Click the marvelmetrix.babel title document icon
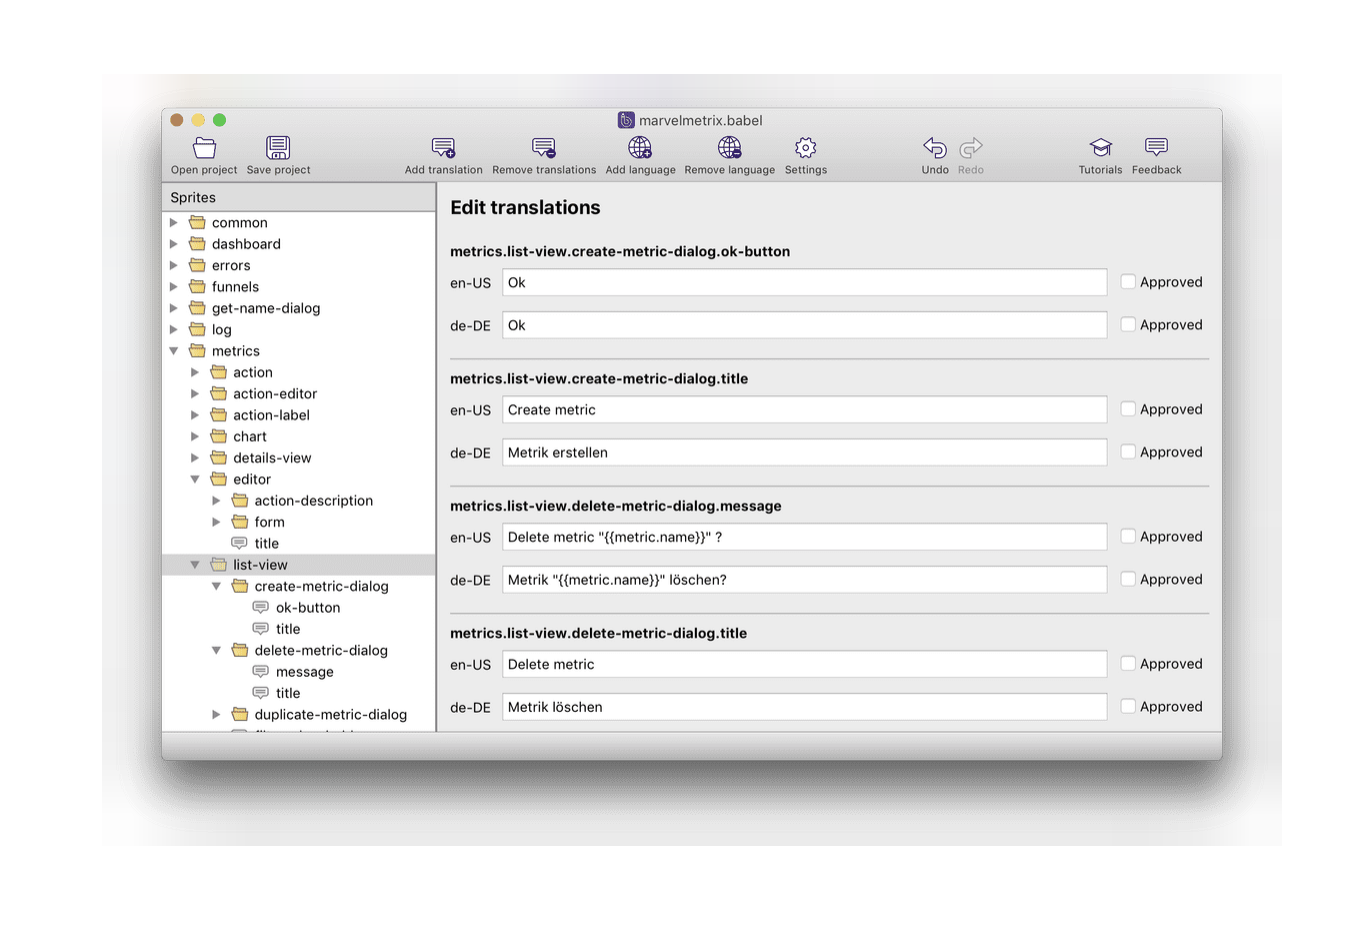Screen dimensions: 1368x926 (626, 120)
